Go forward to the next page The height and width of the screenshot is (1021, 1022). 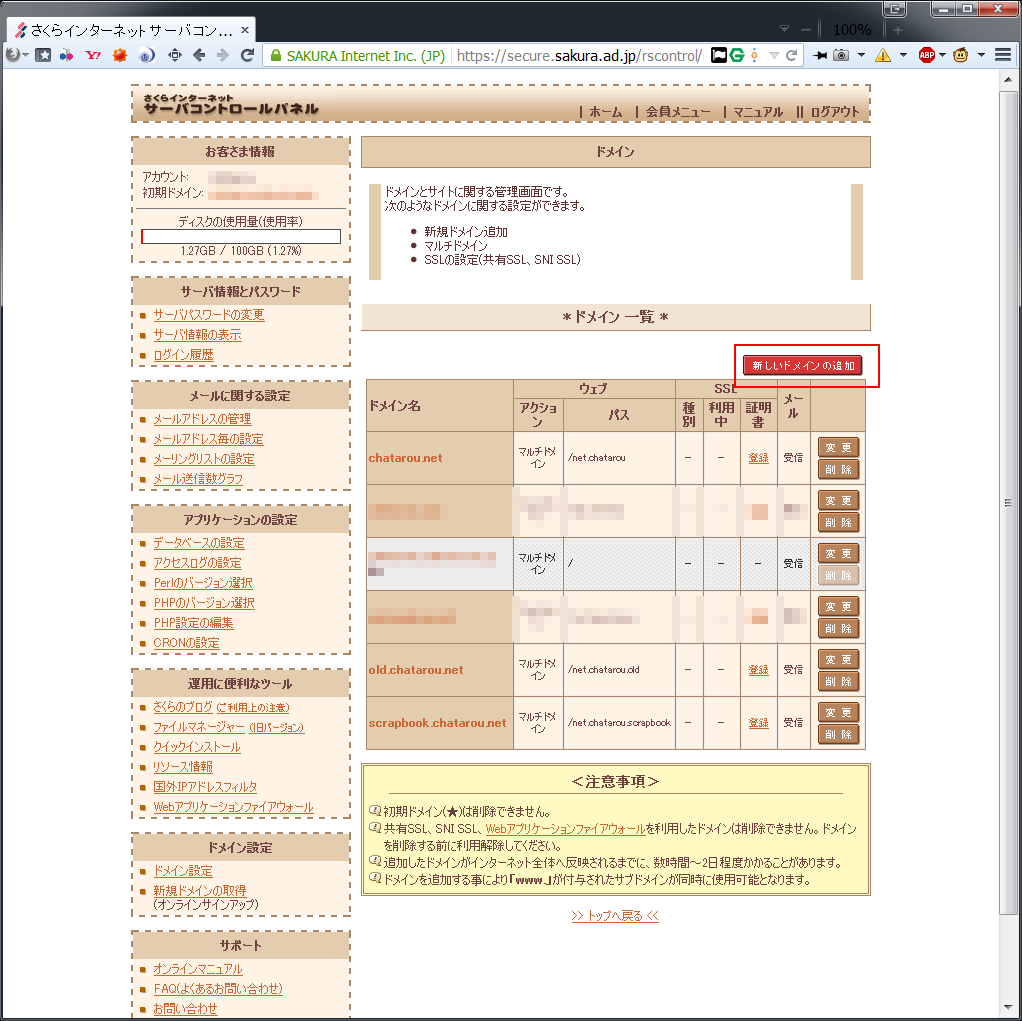click(223, 55)
